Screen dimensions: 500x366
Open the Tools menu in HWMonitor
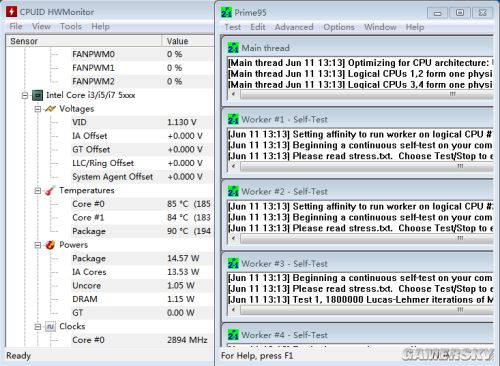click(71, 26)
